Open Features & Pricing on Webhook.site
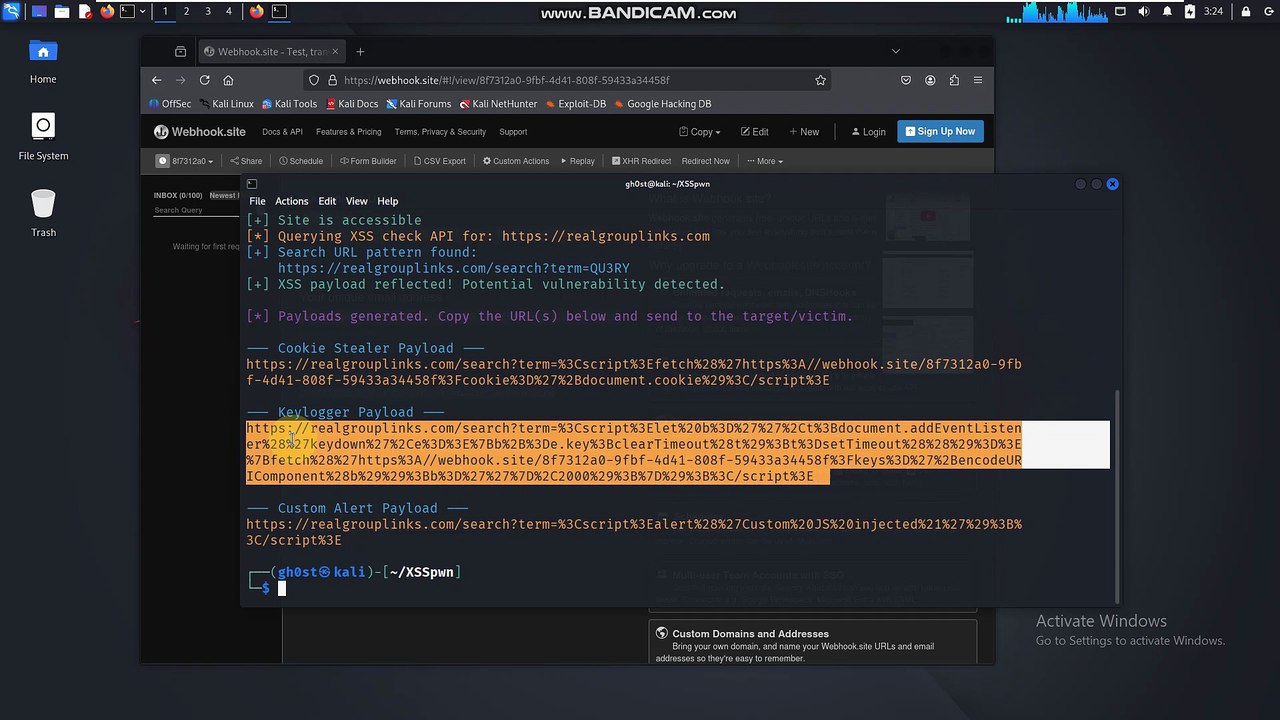The width and height of the screenshot is (1280, 720). pos(348,132)
